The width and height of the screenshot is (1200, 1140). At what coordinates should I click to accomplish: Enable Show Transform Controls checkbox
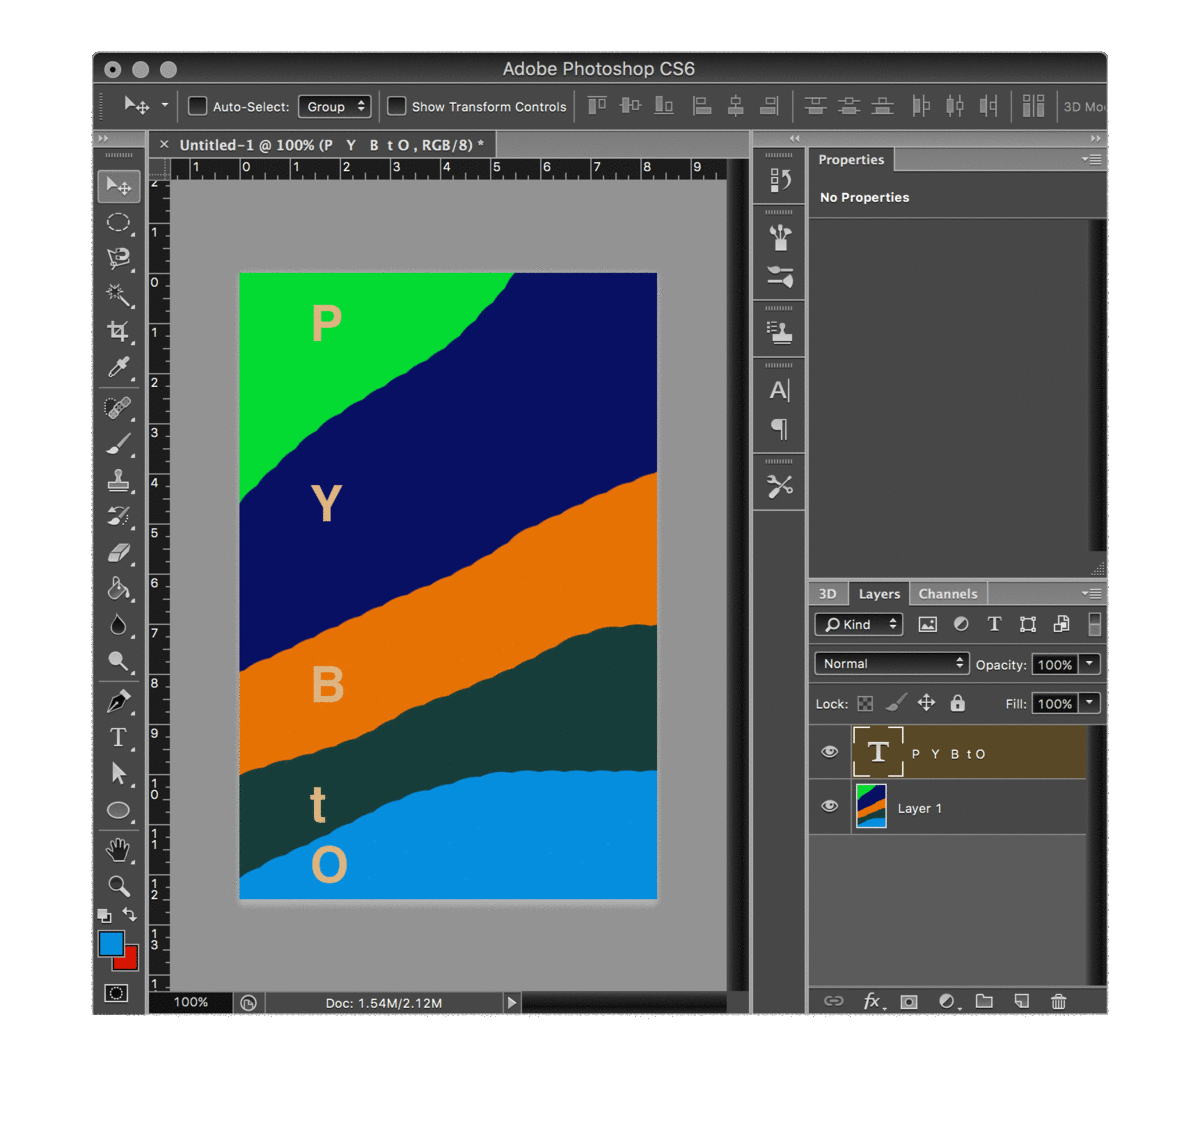tap(397, 106)
